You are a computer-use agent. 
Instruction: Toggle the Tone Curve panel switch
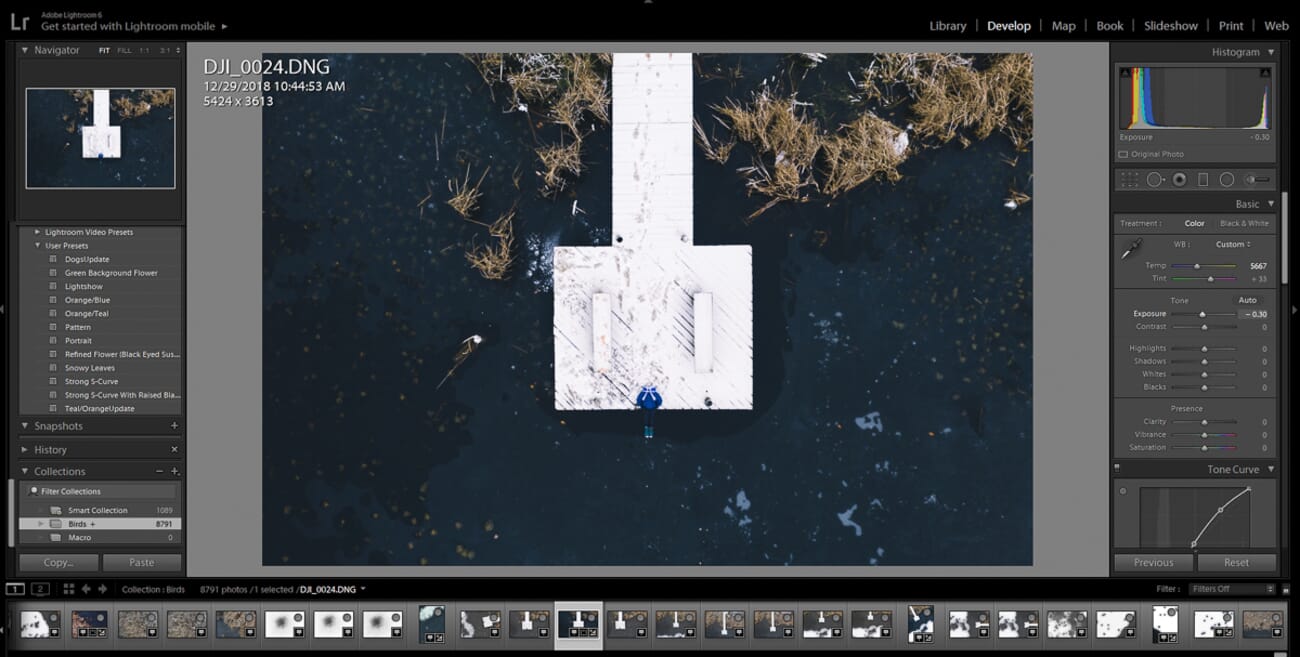pos(1118,469)
